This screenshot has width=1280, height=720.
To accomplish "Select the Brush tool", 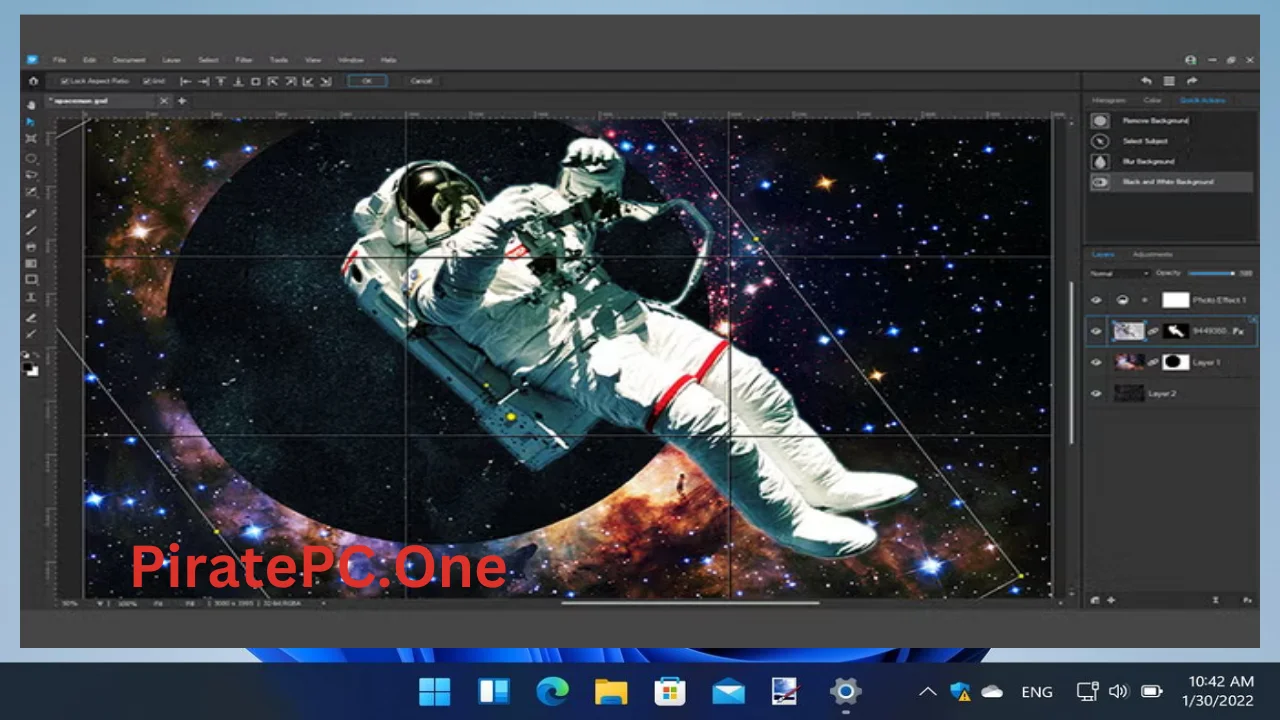I will pyautogui.click(x=31, y=213).
